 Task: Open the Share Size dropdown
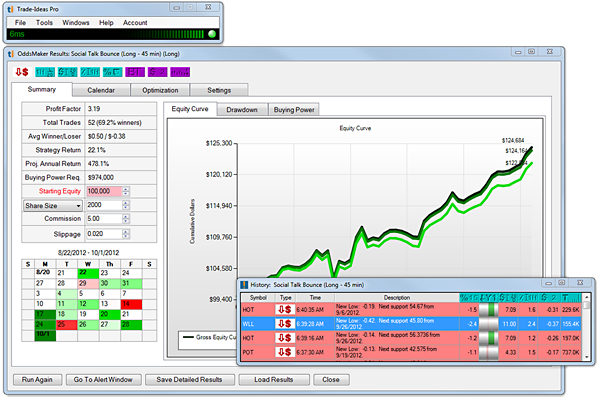[53, 206]
